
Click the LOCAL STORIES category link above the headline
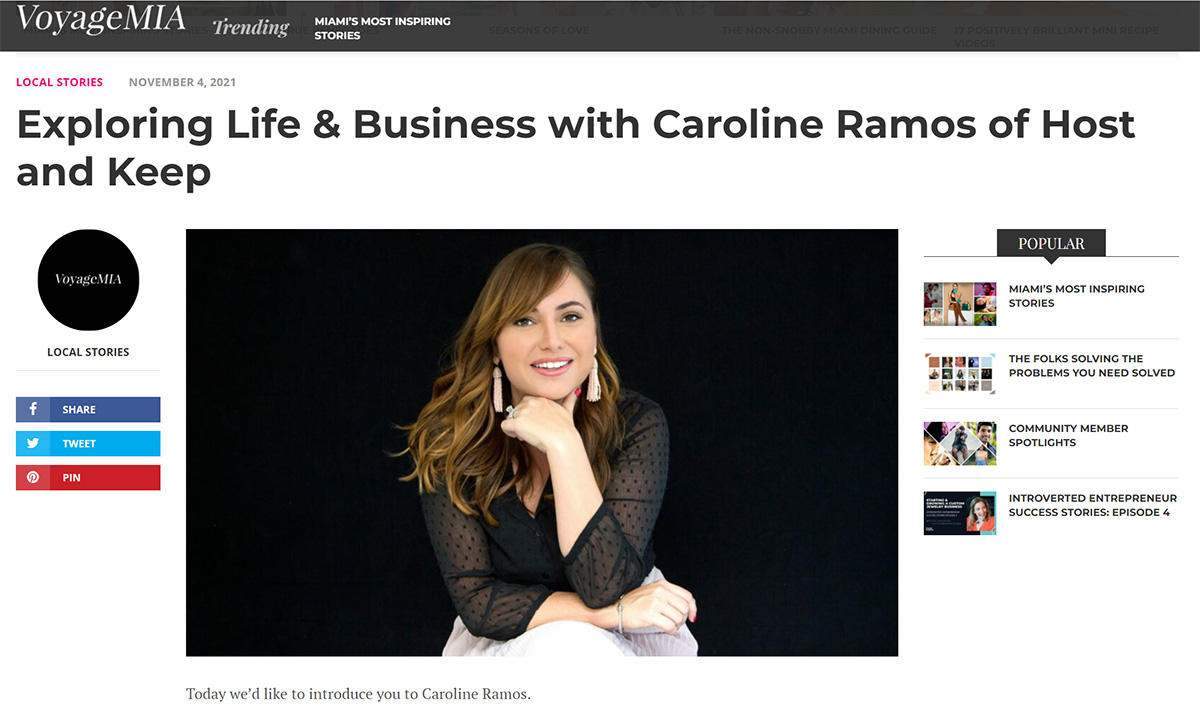(59, 82)
